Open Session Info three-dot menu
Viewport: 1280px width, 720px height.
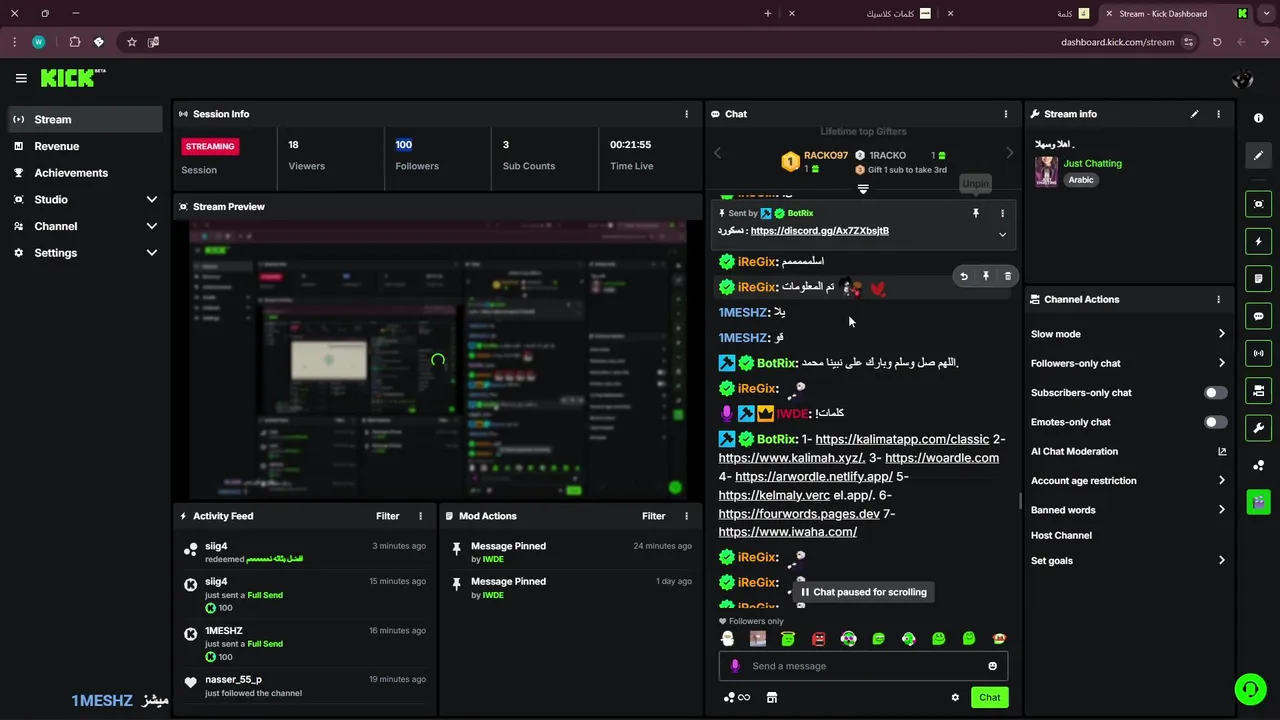click(x=686, y=114)
